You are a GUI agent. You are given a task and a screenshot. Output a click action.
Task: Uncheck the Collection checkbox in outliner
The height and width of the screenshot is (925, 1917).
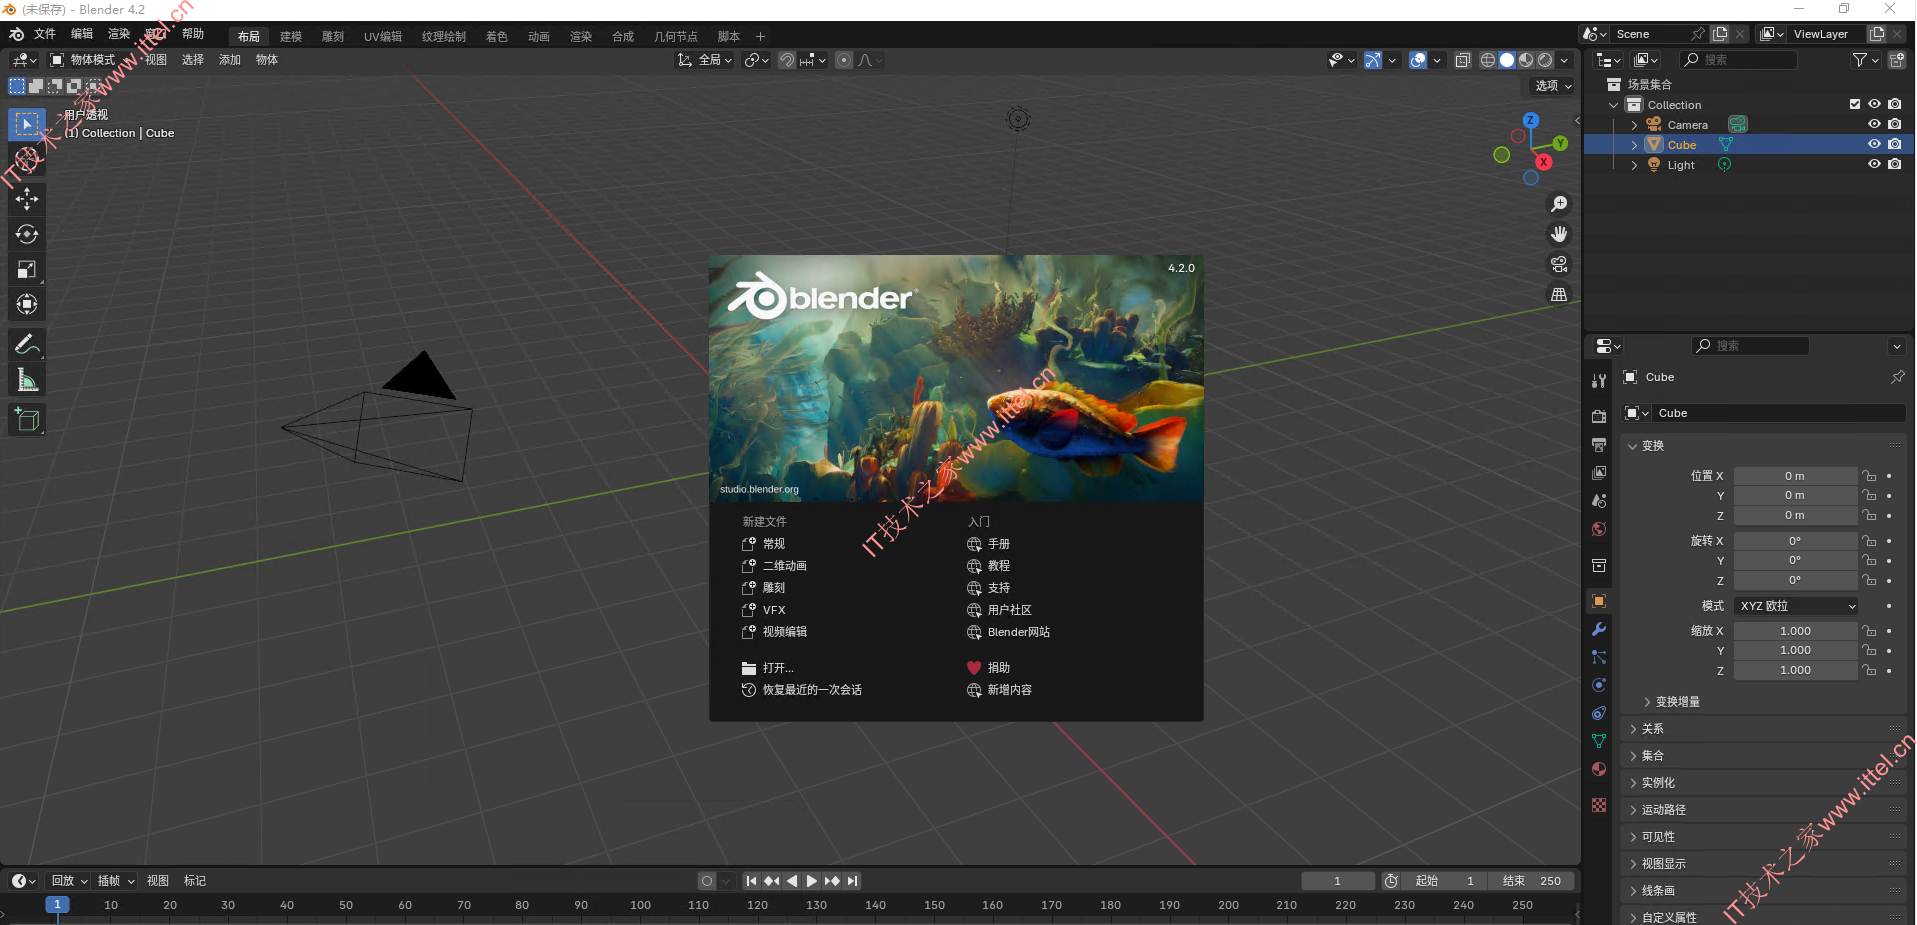click(1853, 104)
